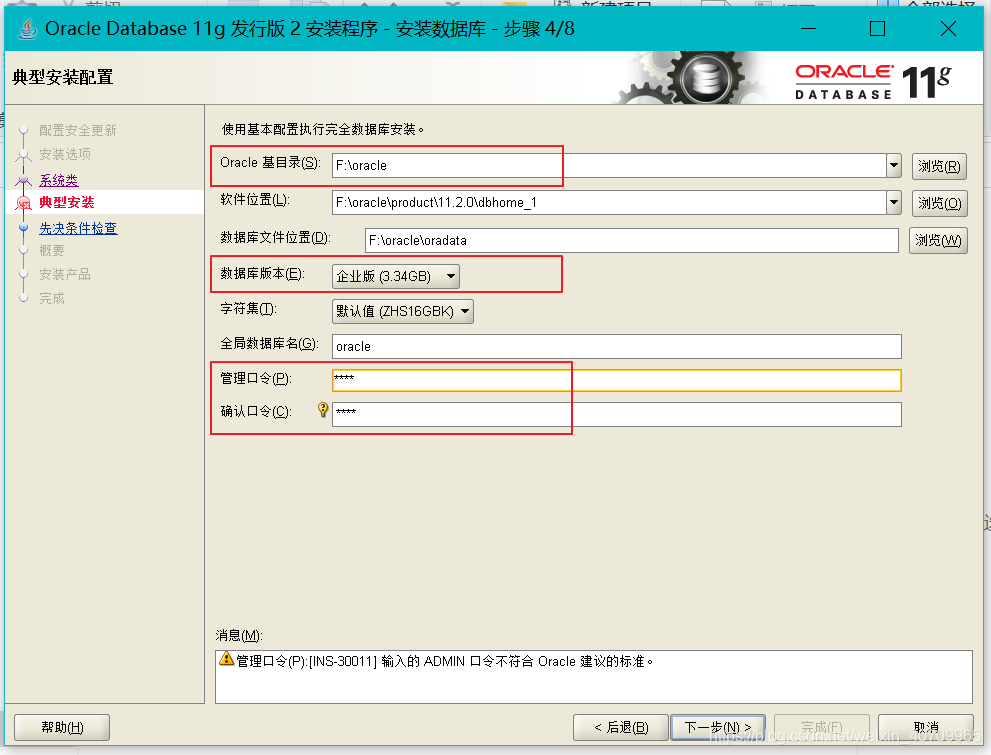Open the 软件位置 dropdown arrow
Viewport: 991px width, 755px height.
(894, 203)
